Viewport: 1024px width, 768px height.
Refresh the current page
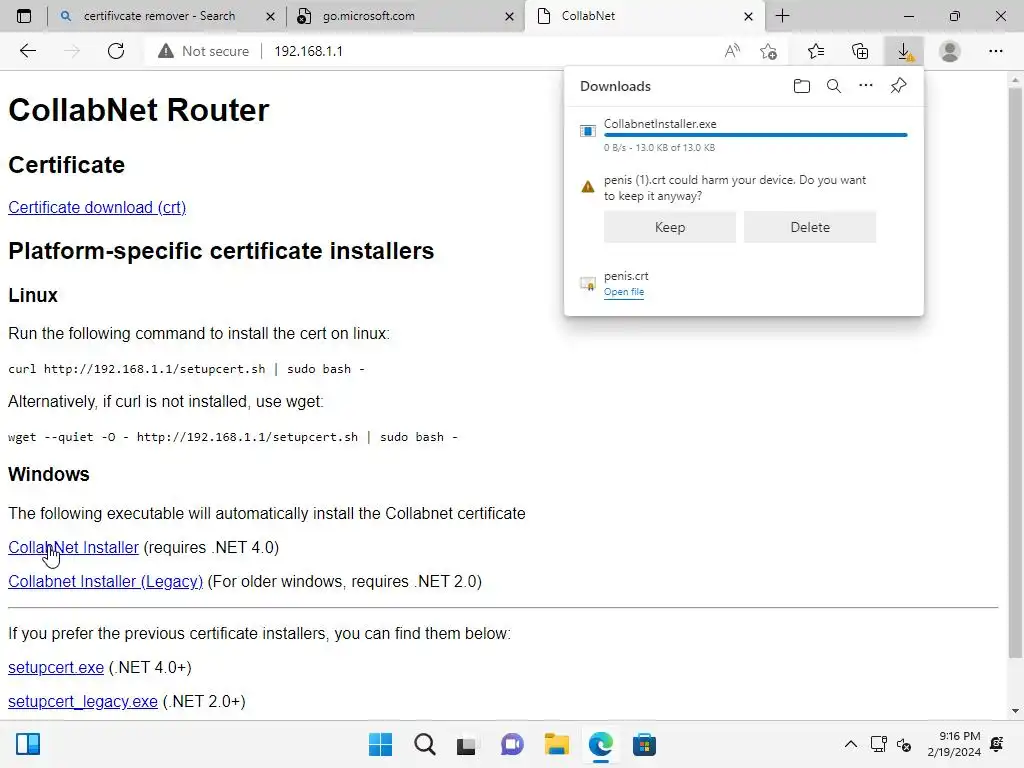[116, 51]
